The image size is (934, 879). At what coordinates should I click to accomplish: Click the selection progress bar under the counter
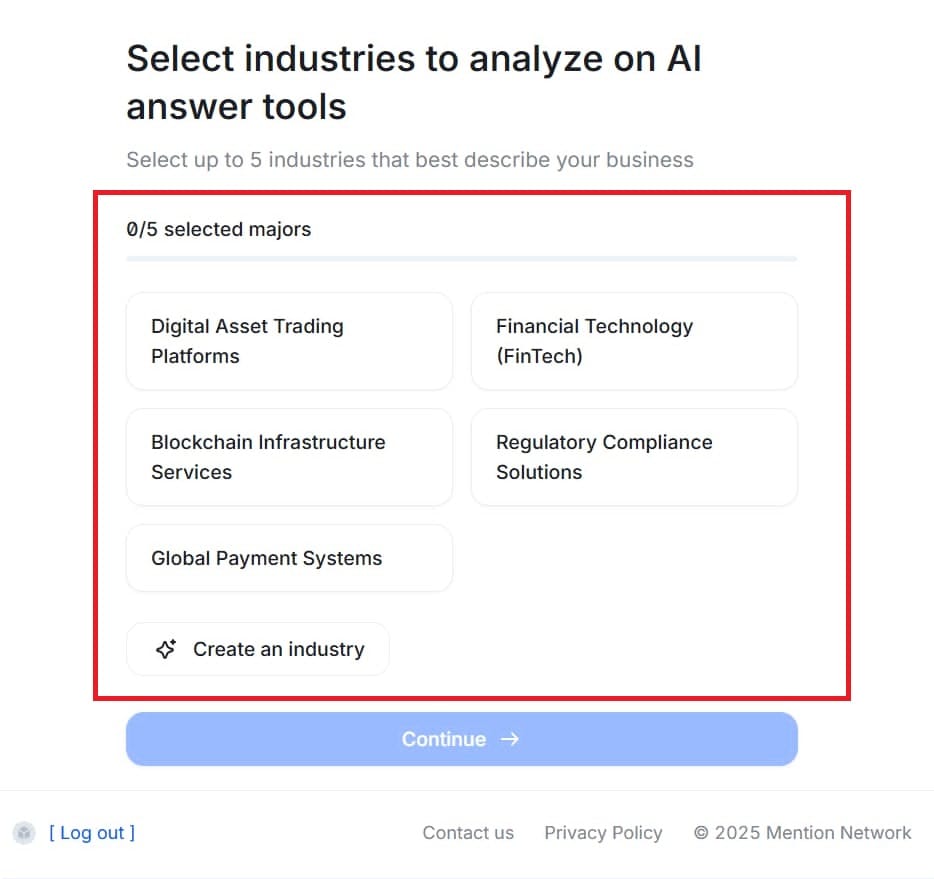pos(461,259)
